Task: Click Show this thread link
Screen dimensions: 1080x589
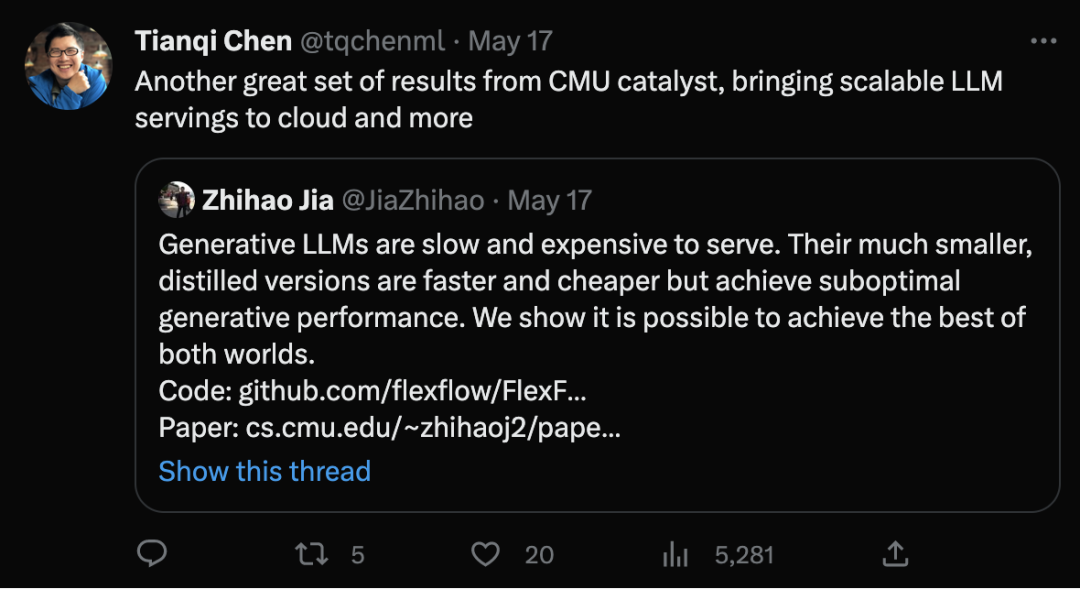Action: [x=264, y=471]
